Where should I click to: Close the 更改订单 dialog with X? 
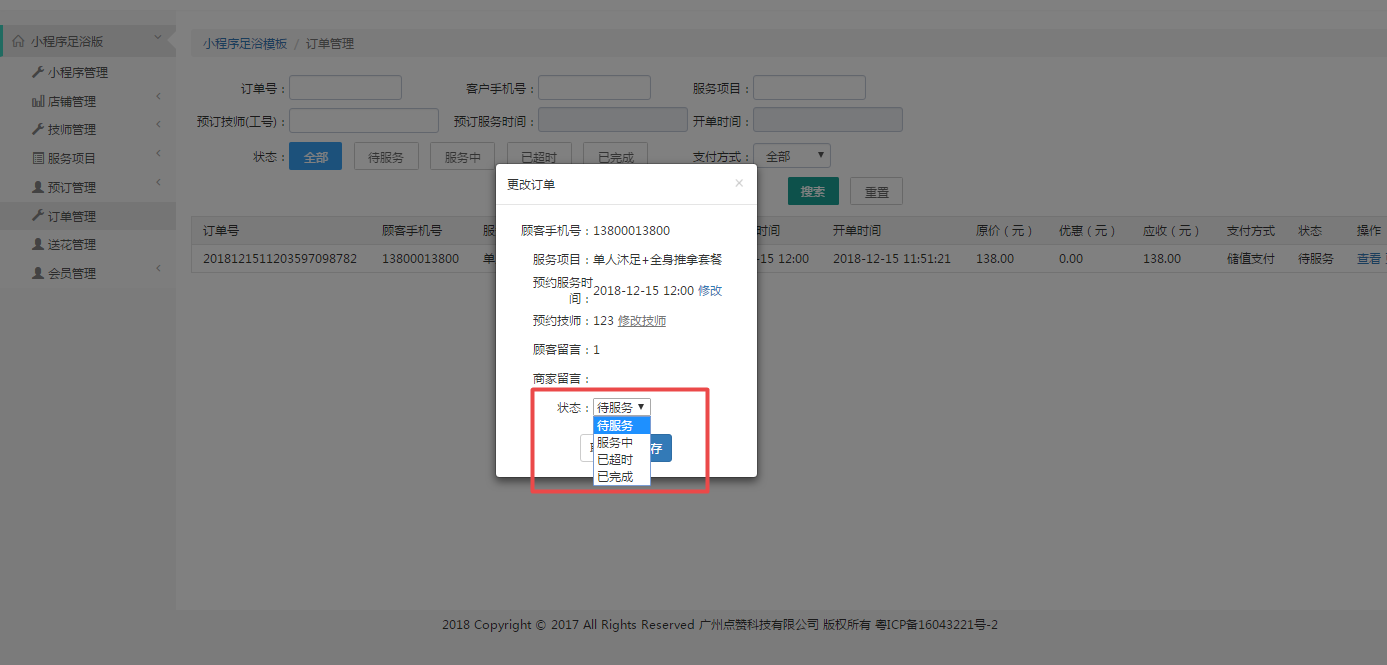(739, 183)
